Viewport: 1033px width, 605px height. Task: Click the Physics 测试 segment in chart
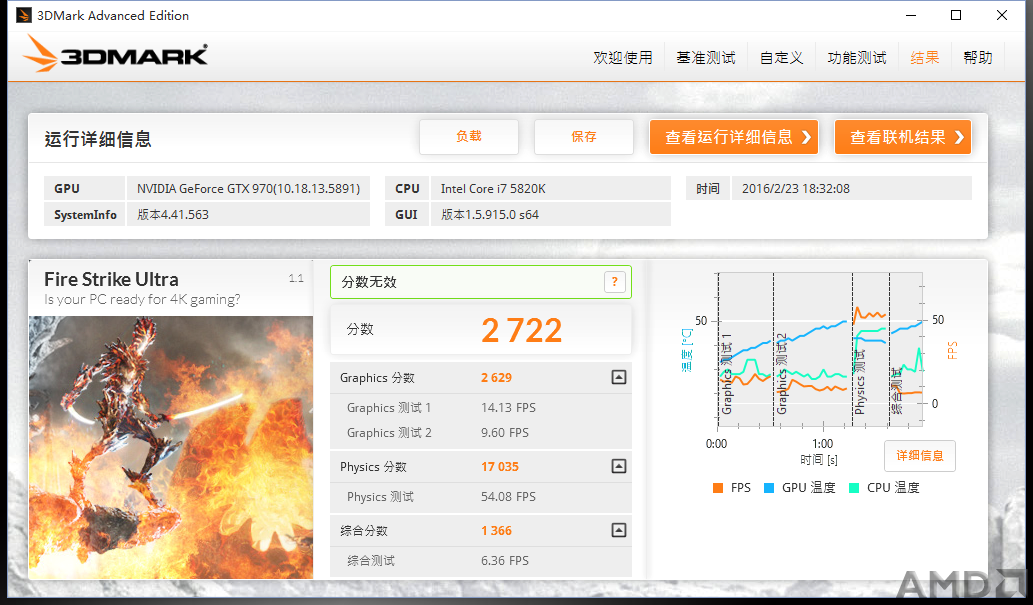pyautogui.click(x=870, y=350)
